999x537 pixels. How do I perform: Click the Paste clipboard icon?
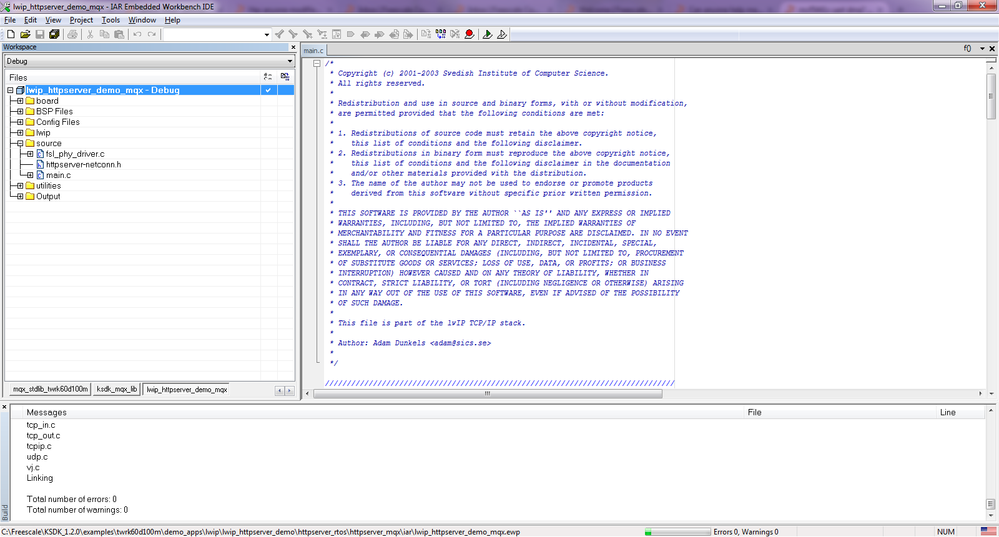[x=119, y=34]
